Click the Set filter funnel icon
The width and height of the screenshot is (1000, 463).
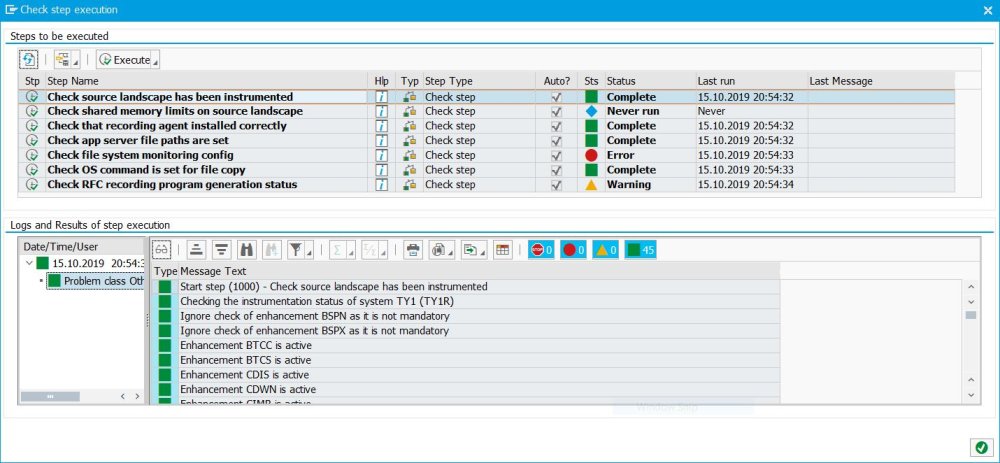pyautogui.click(x=295, y=250)
